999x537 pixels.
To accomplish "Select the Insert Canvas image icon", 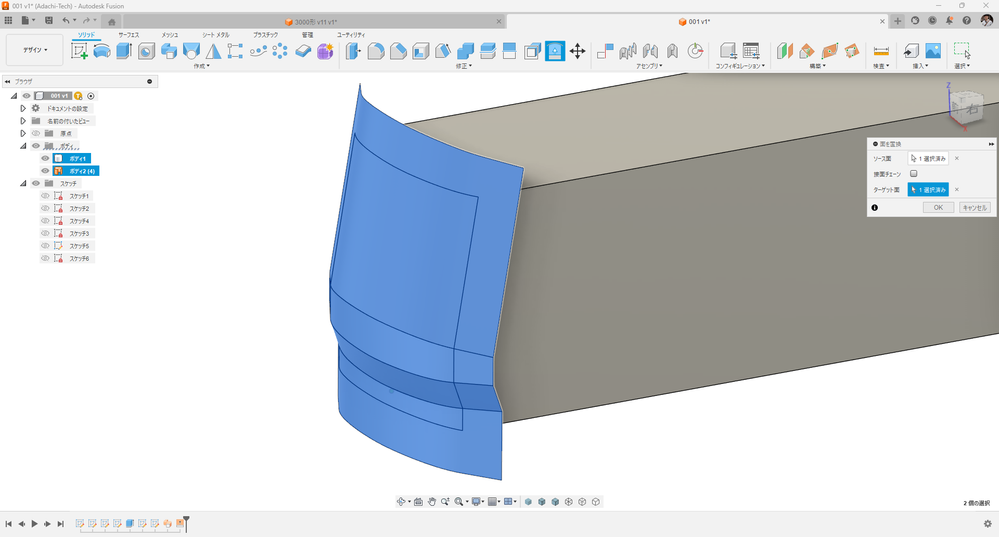I will 933,51.
